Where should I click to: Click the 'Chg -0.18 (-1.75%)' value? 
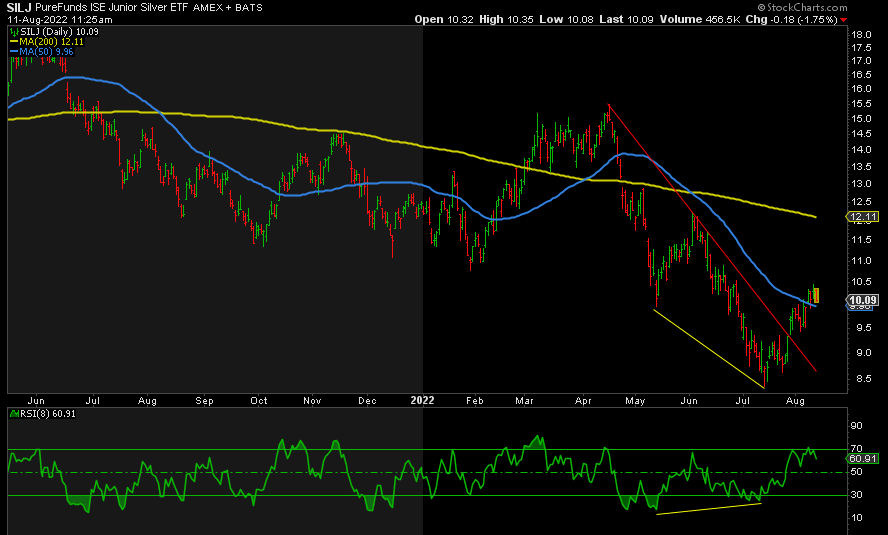[792, 19]
